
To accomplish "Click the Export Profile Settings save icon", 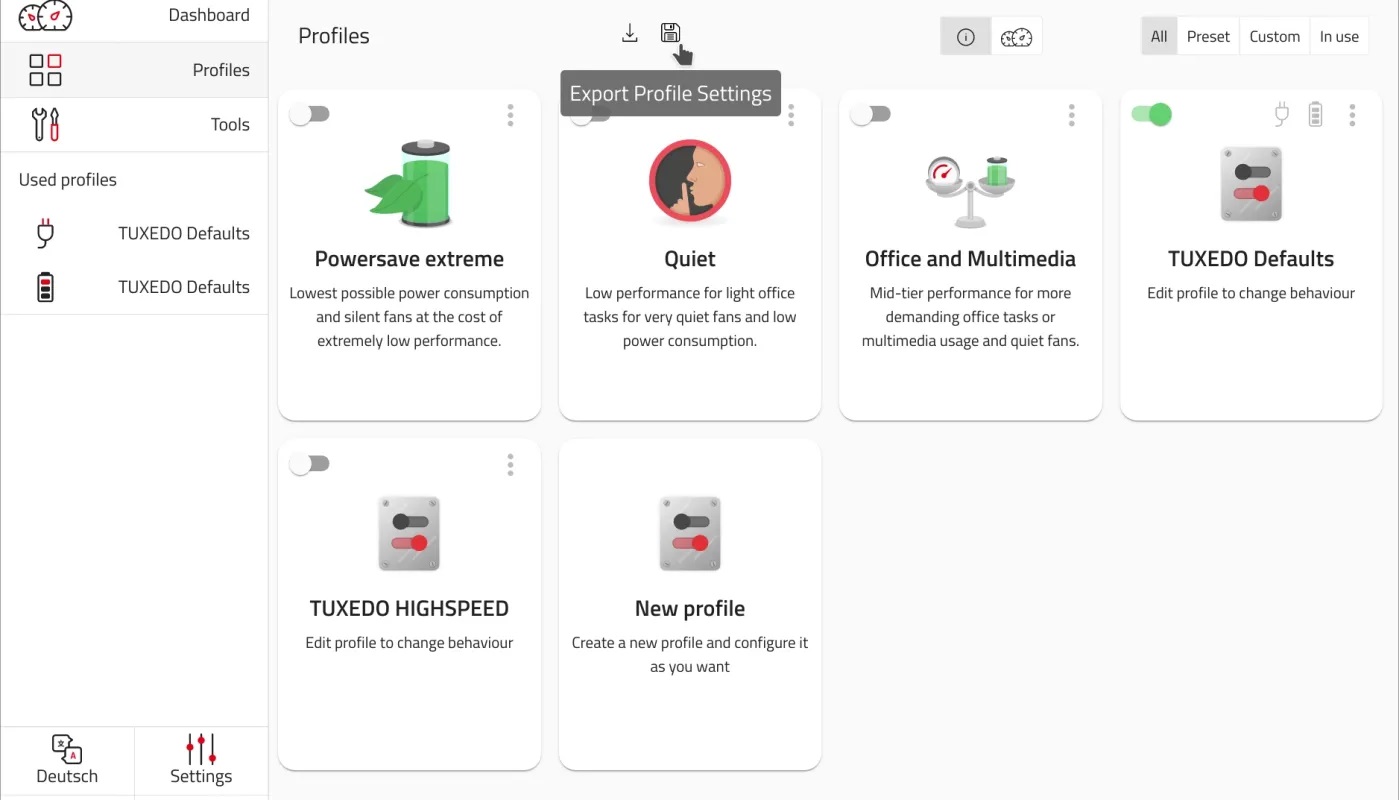I will (x=670, y=34).
